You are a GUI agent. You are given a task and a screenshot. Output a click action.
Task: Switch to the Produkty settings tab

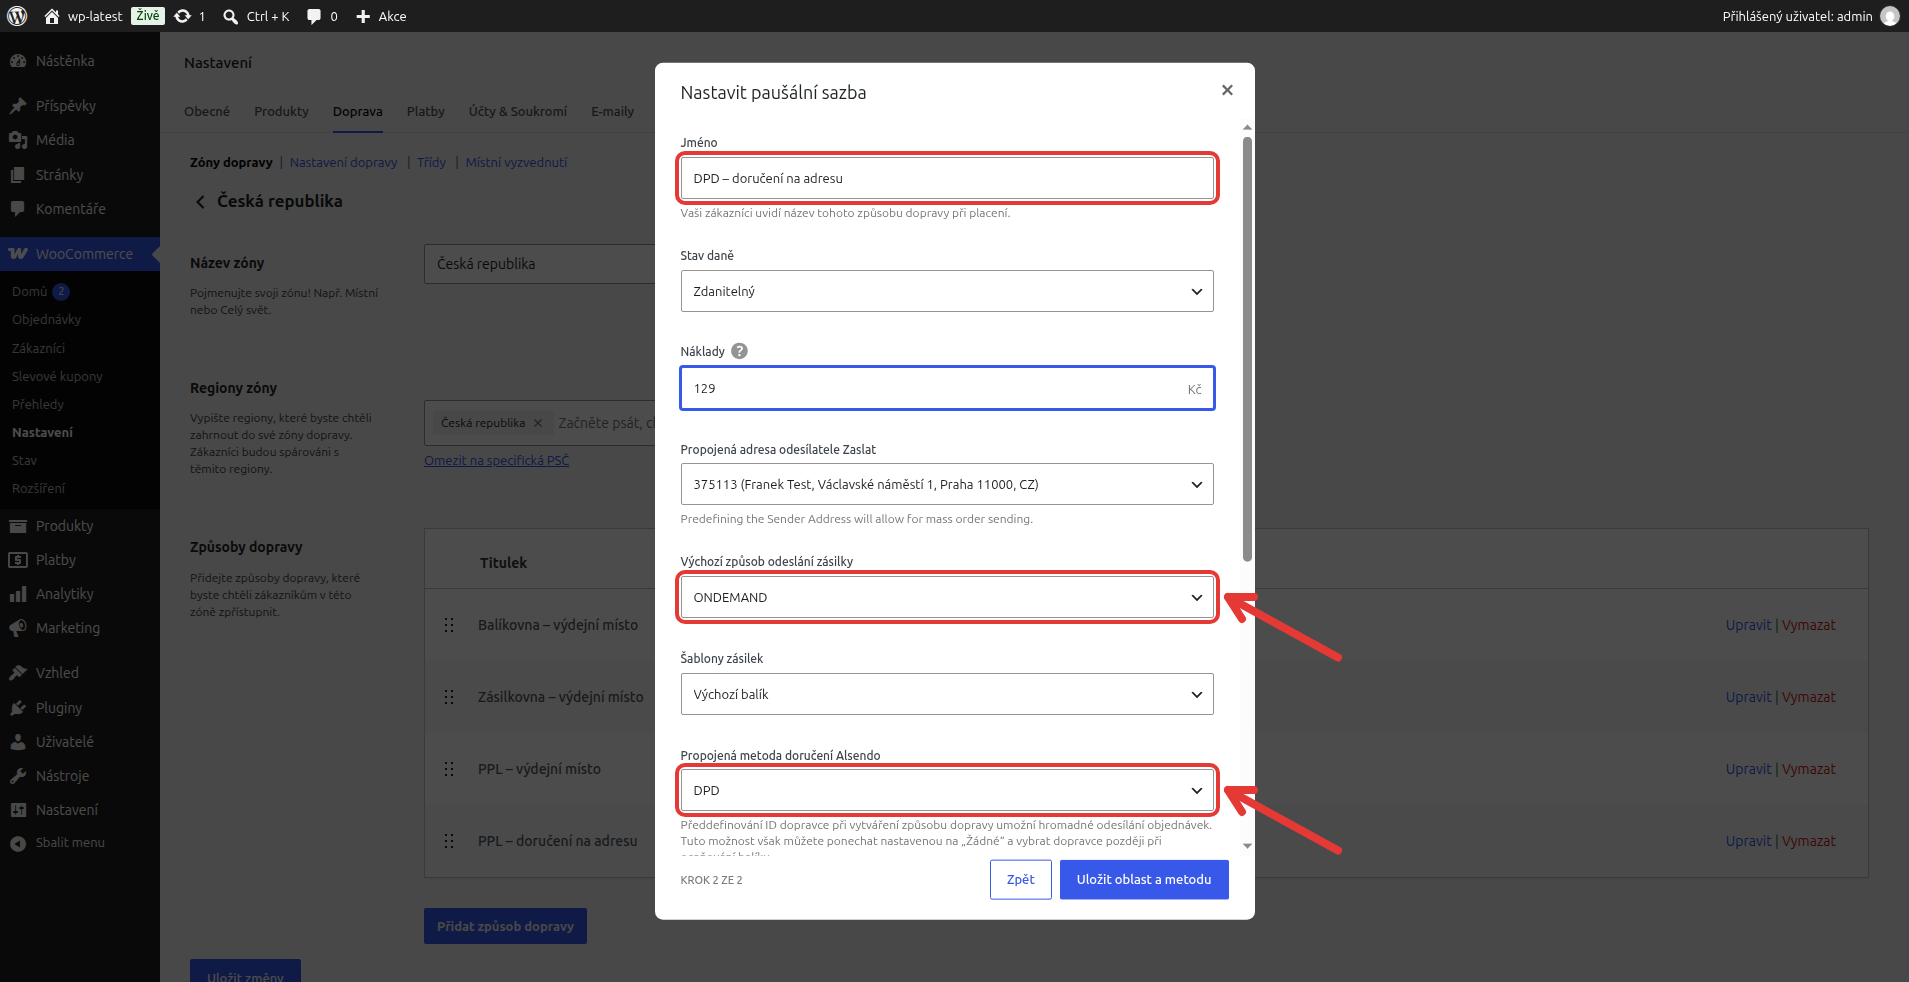point(281,111)
